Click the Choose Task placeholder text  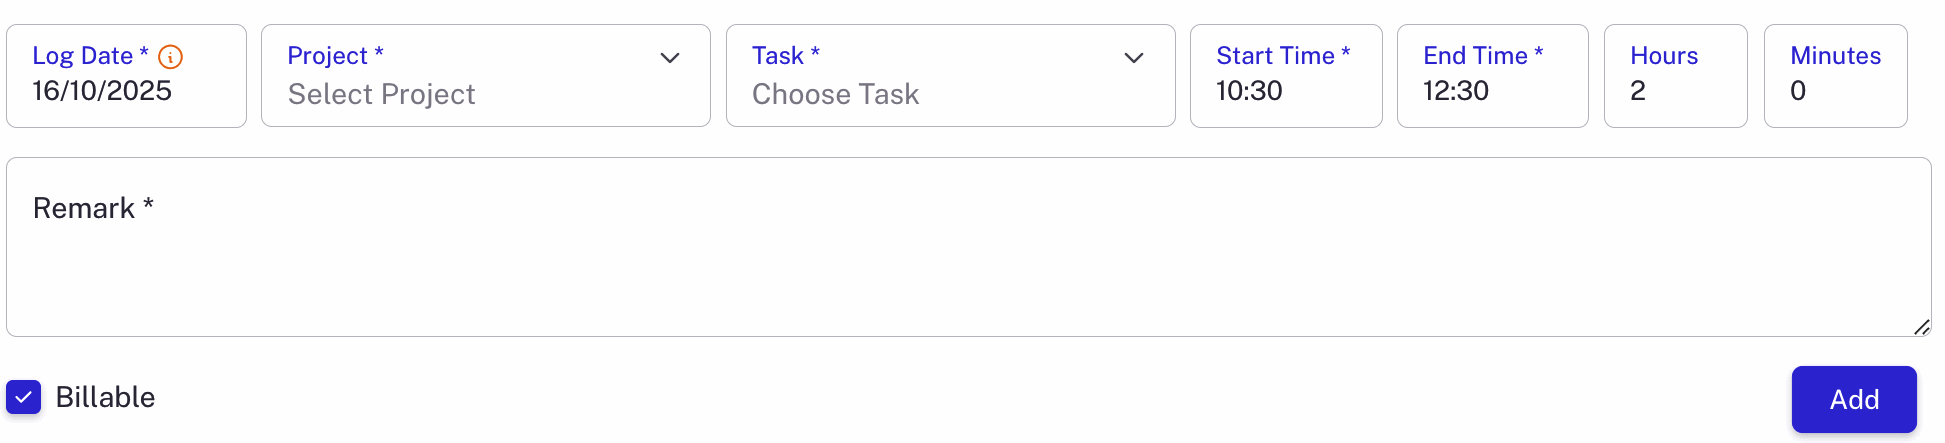(835, 94)
